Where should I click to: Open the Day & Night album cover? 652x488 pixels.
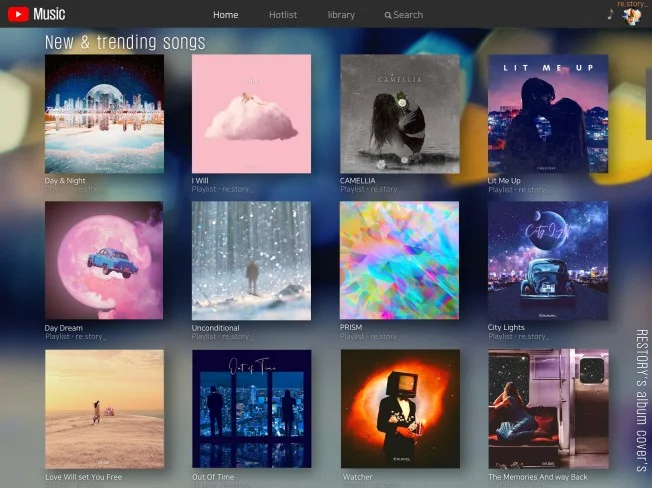pos(104,114)
